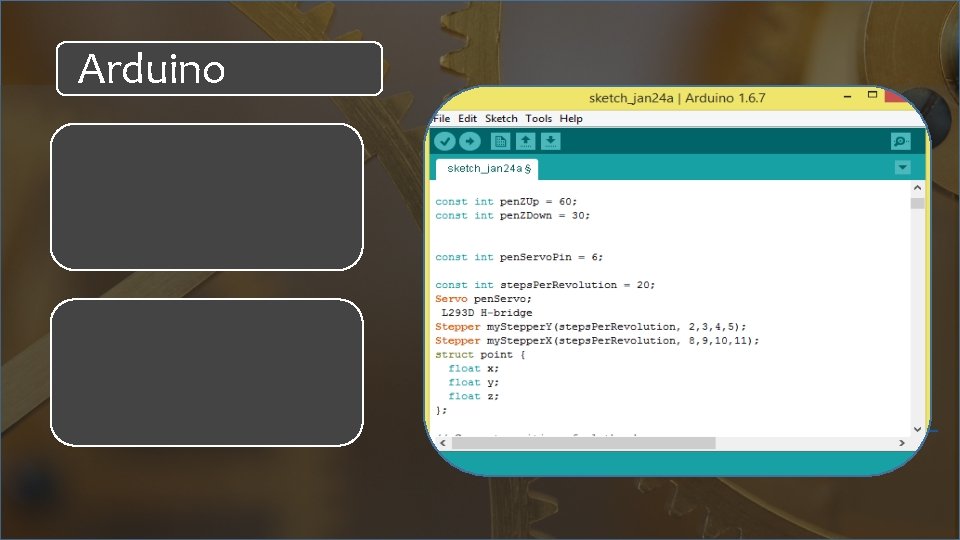Click the vertical scrollbar down arrow
The width and height of the screenshot is (960, 540).
[x=917, y=429]
